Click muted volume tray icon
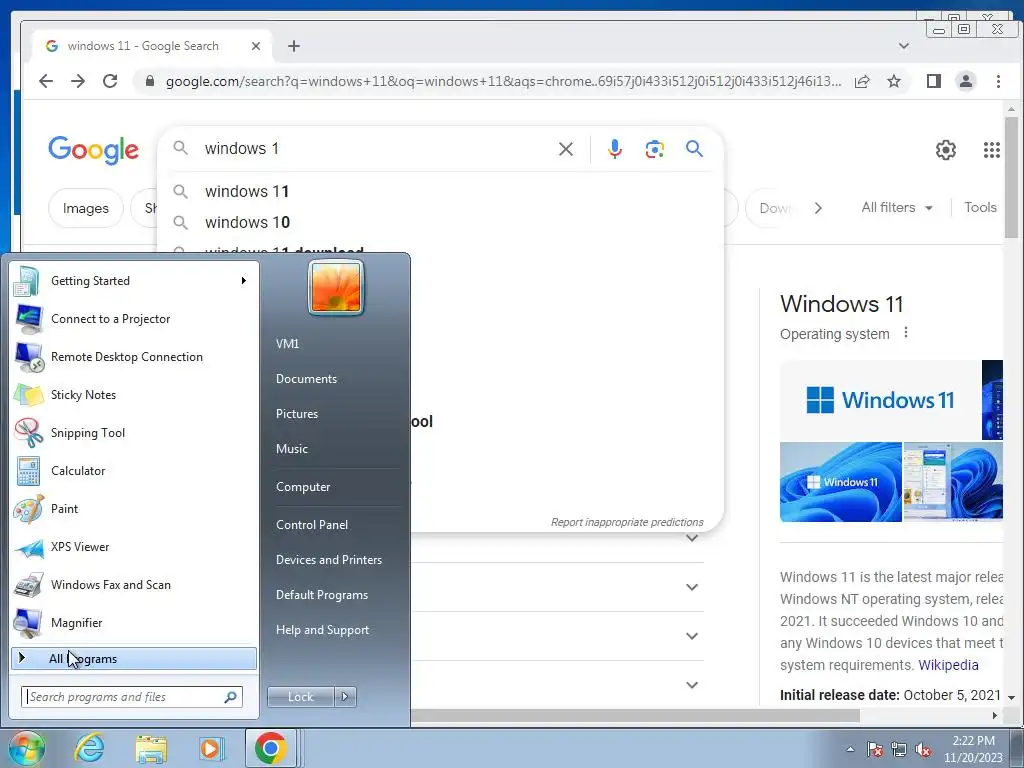The image size is (1024, 768). (x=923, y=750)
